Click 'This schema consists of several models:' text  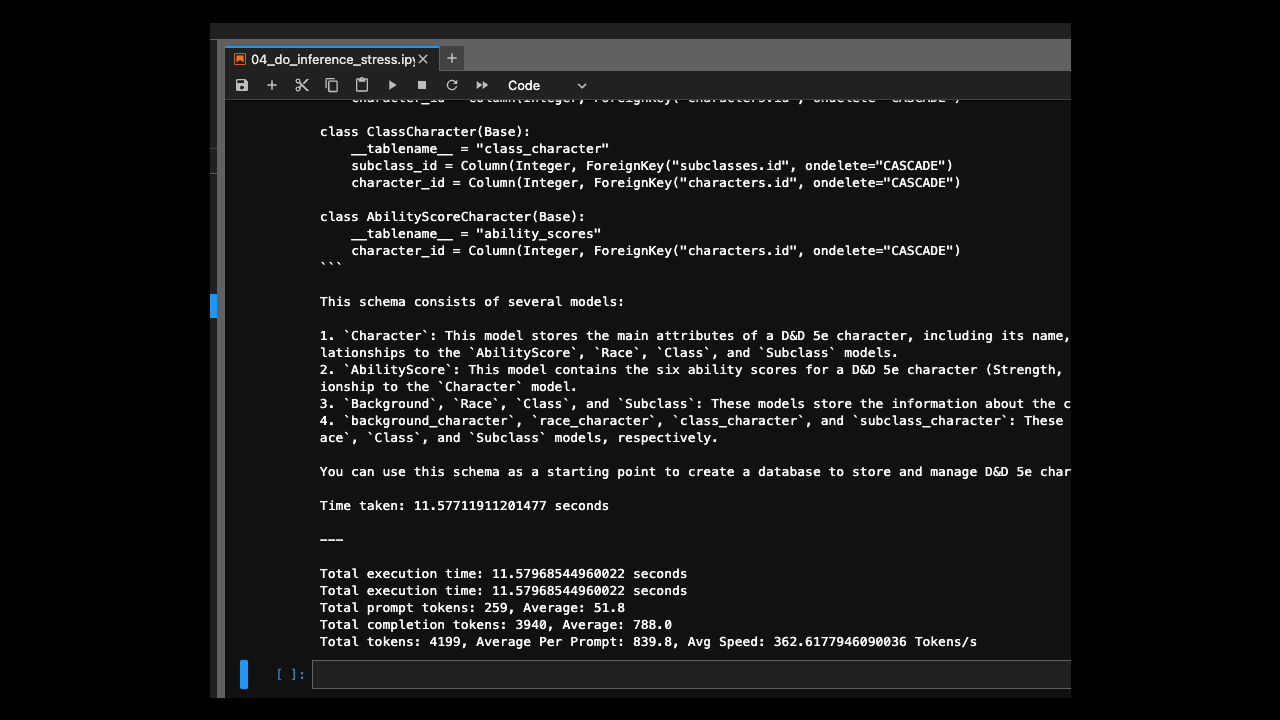tap(472, 302)
